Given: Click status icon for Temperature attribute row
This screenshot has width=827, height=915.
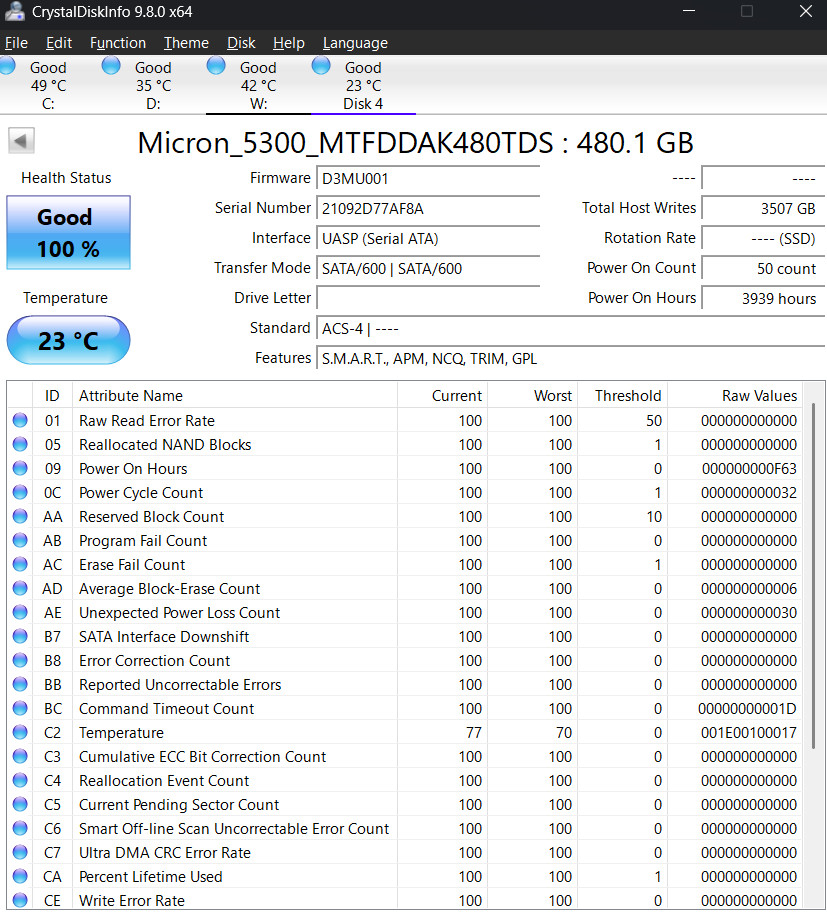Looking at the screenshot, I should (20, 732).
